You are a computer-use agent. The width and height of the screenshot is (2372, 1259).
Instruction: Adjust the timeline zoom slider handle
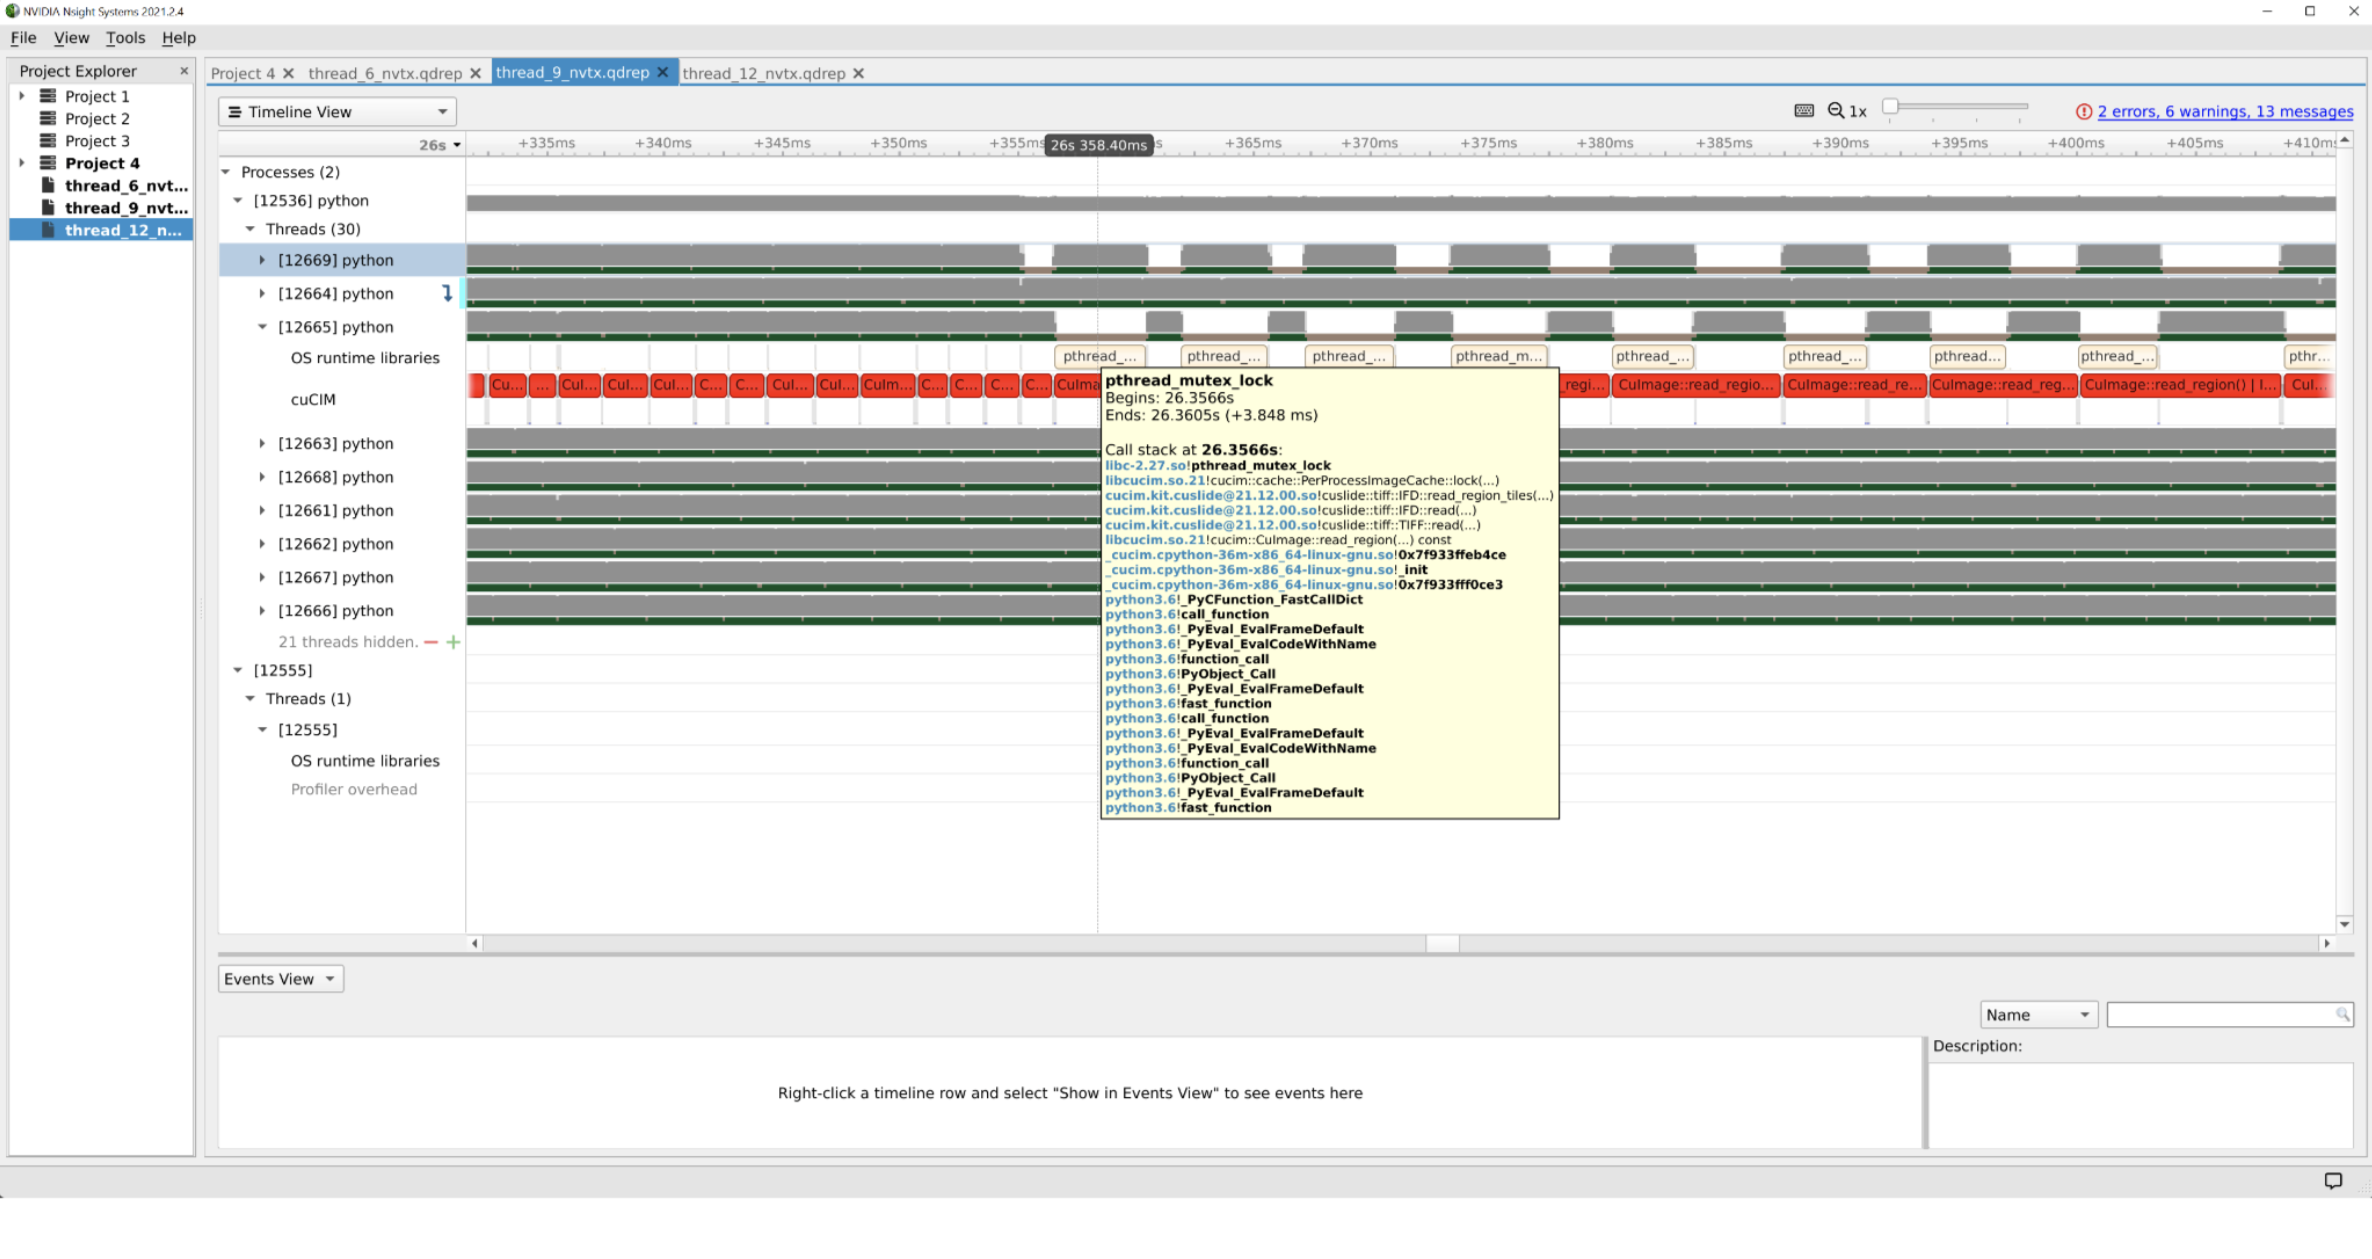[1890, 106]
